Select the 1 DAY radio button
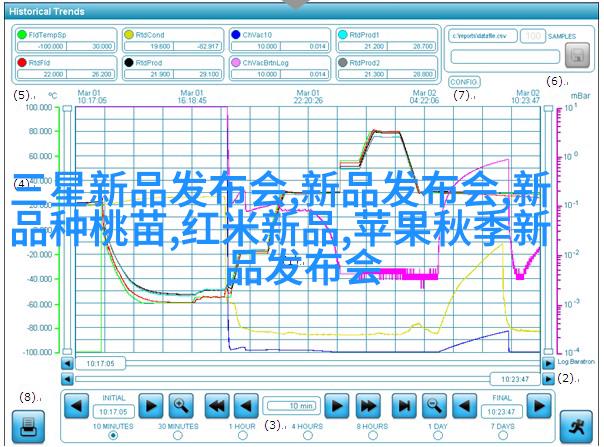 point(438,435)
